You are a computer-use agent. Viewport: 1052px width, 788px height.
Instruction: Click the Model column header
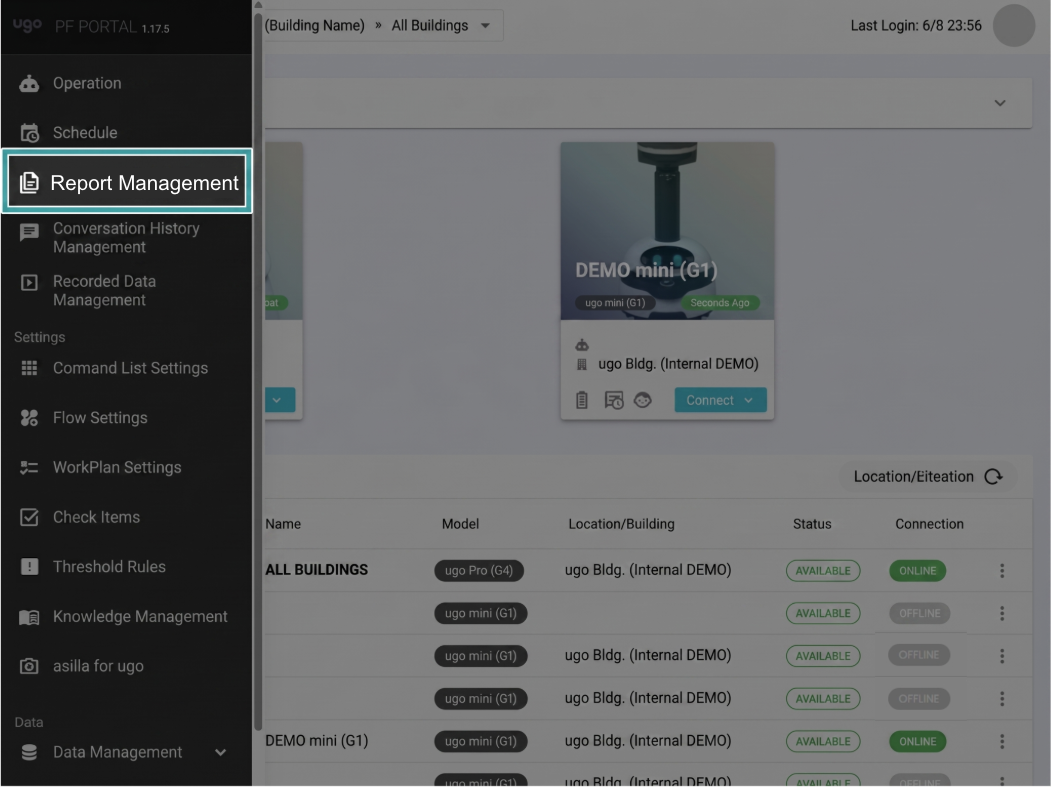(x=460, y=524)
